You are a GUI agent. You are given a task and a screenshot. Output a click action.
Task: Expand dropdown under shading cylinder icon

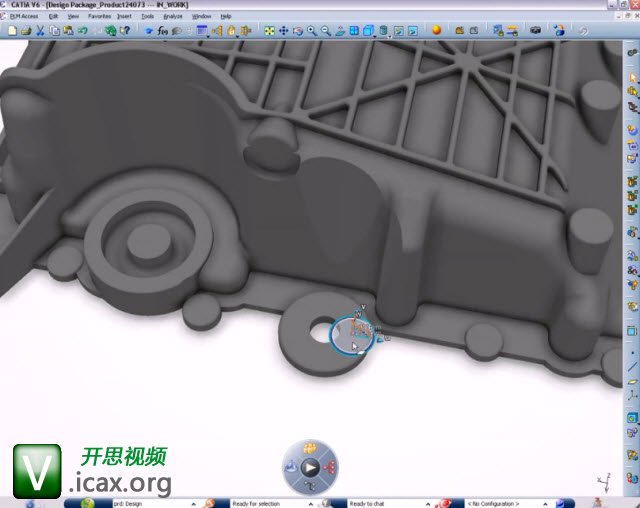point(389,37)
